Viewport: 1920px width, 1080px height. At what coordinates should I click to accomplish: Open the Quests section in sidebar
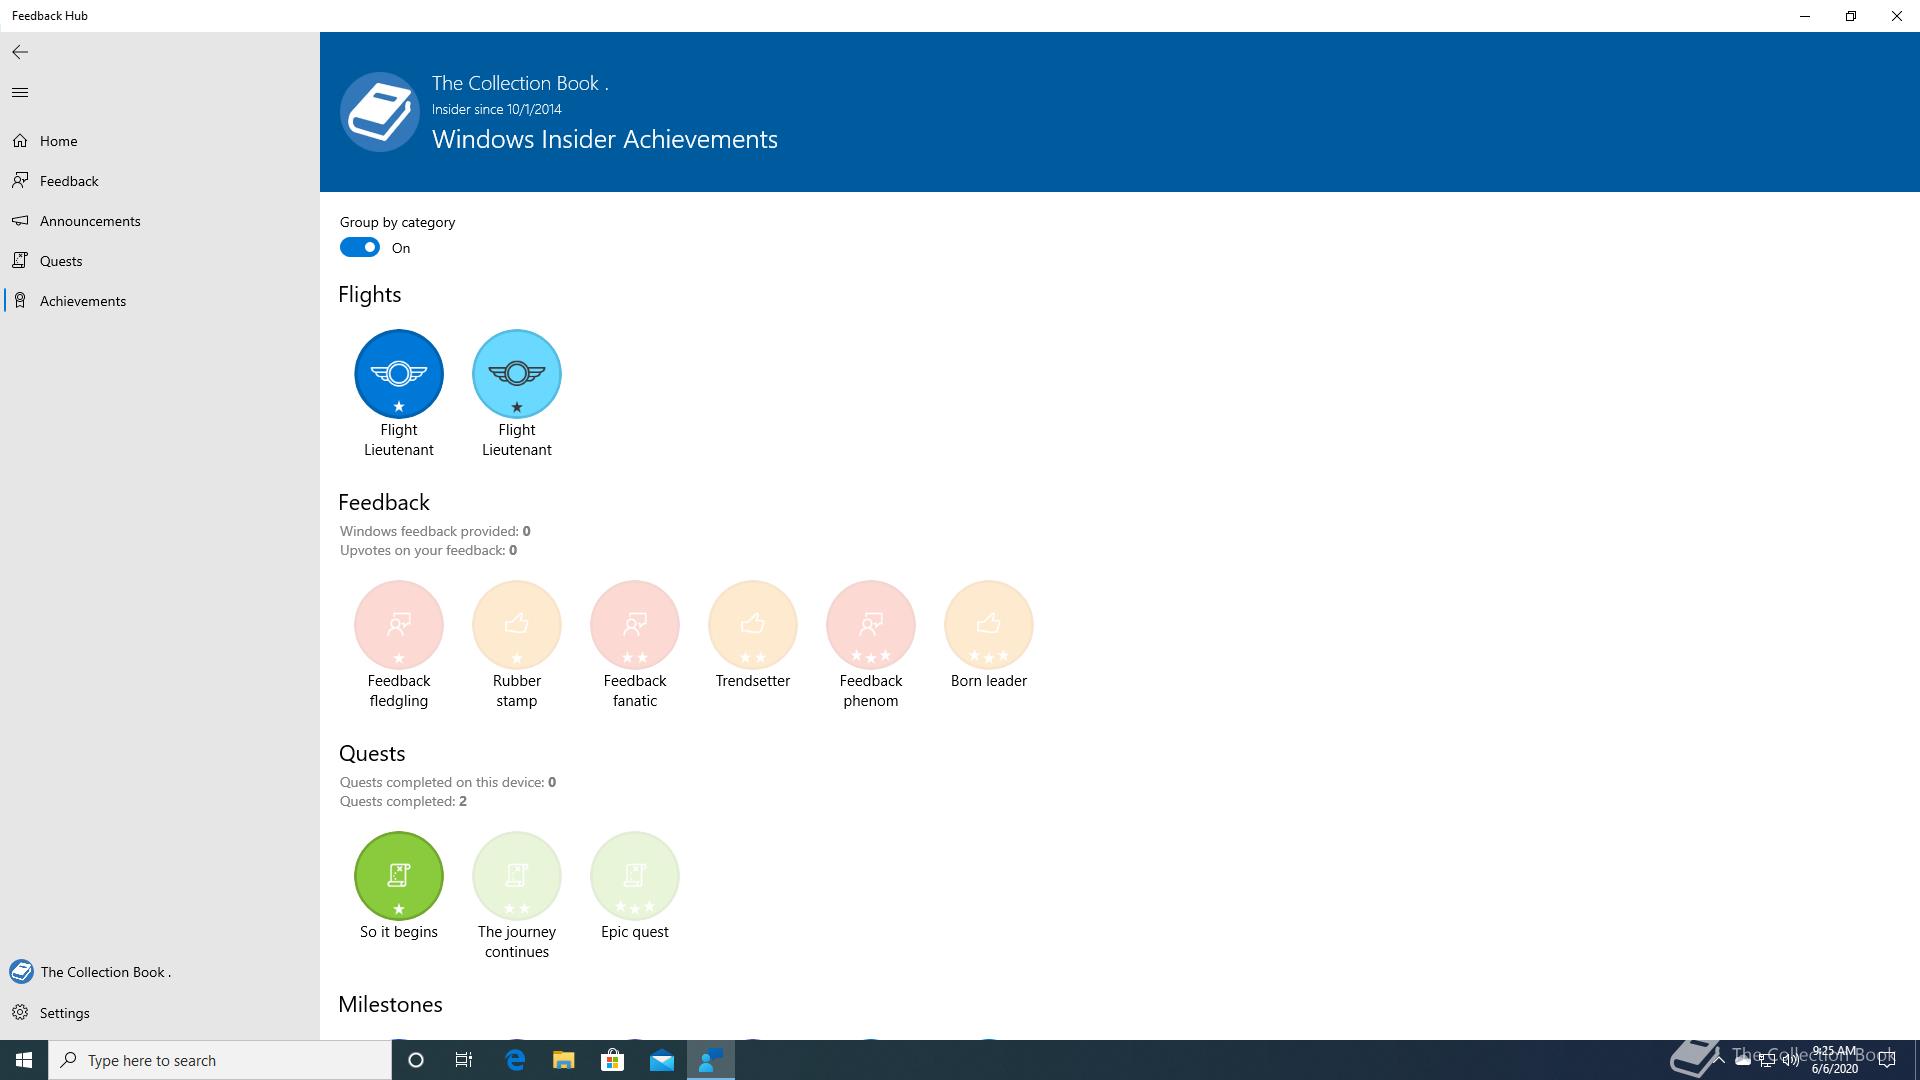coord(60,261)
